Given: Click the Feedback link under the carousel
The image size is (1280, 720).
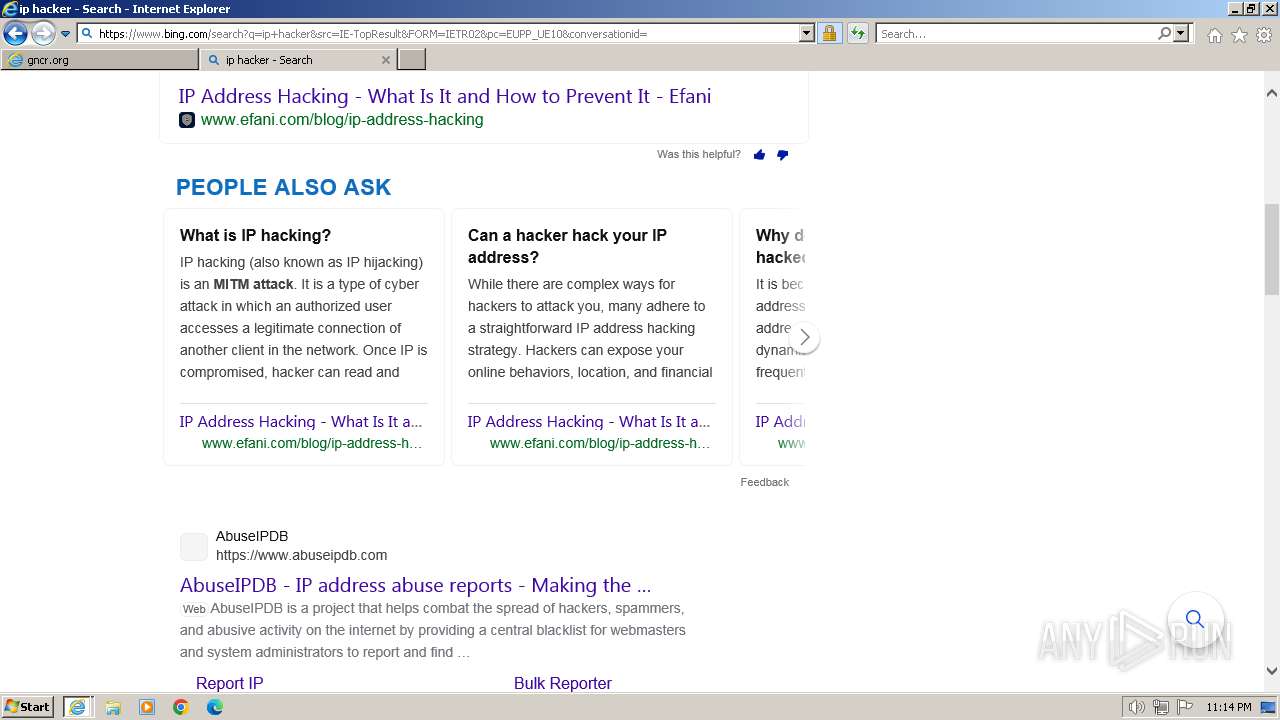Looking at the screenshot, I should (x=765, y=482).
